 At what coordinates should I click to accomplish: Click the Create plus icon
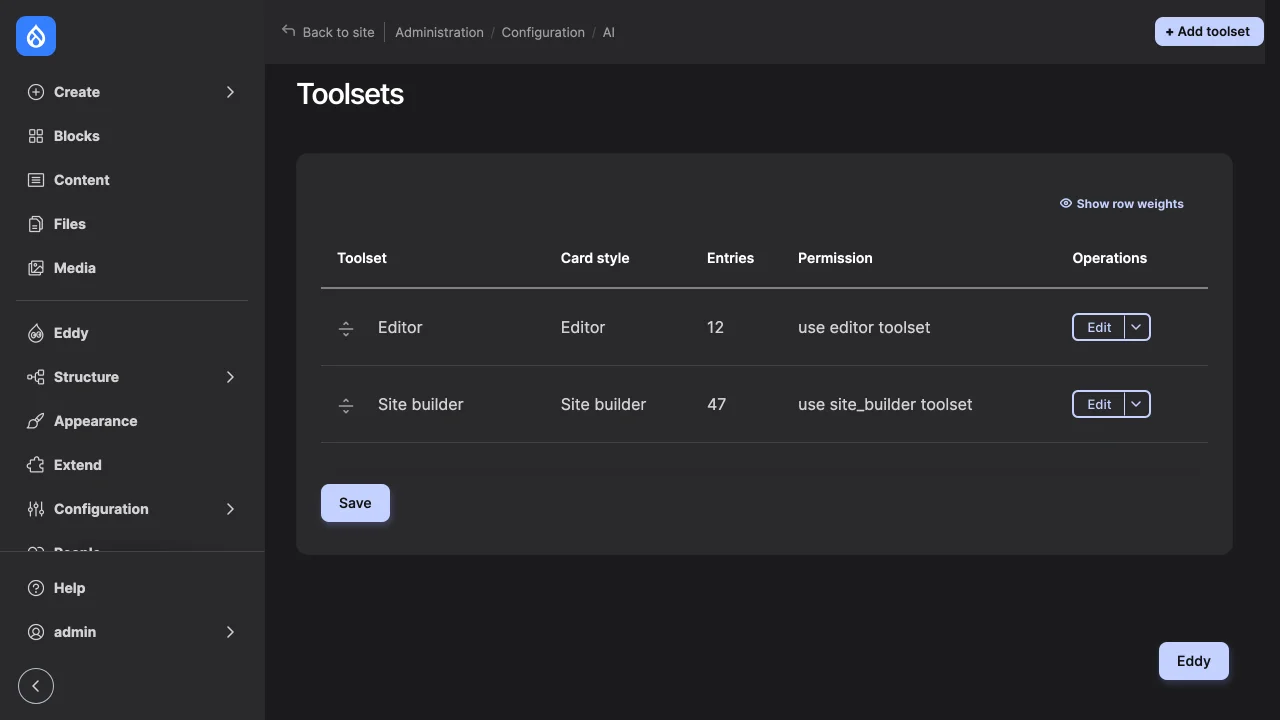coord(36,92)
